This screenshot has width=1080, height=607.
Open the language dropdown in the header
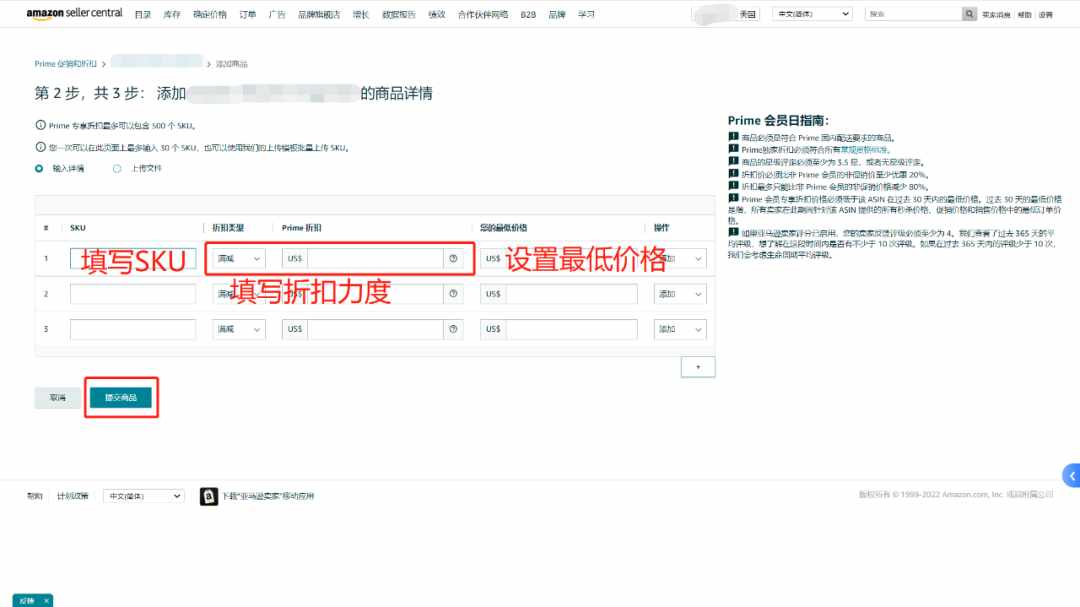(x=812, y=14)
